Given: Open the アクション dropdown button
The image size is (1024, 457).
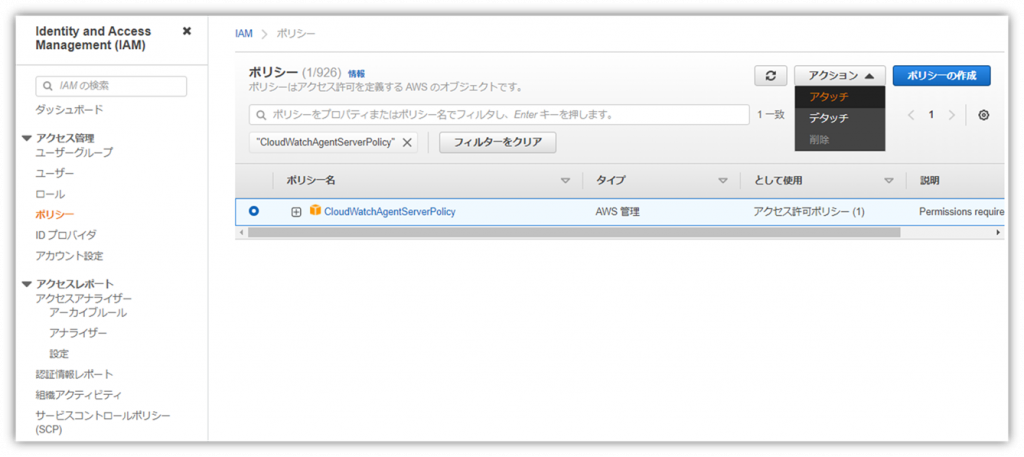Looking at the screenshot, I should point(840,76).
